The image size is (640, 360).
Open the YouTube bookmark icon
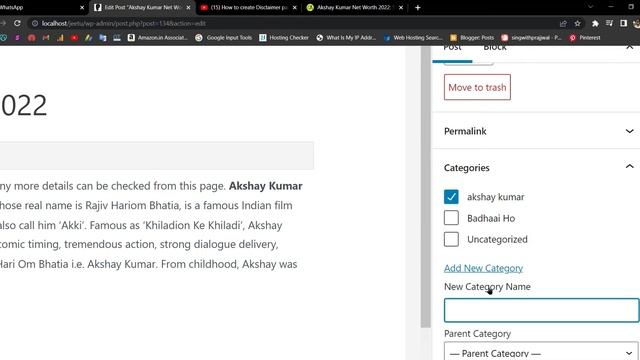click(74, 38)
